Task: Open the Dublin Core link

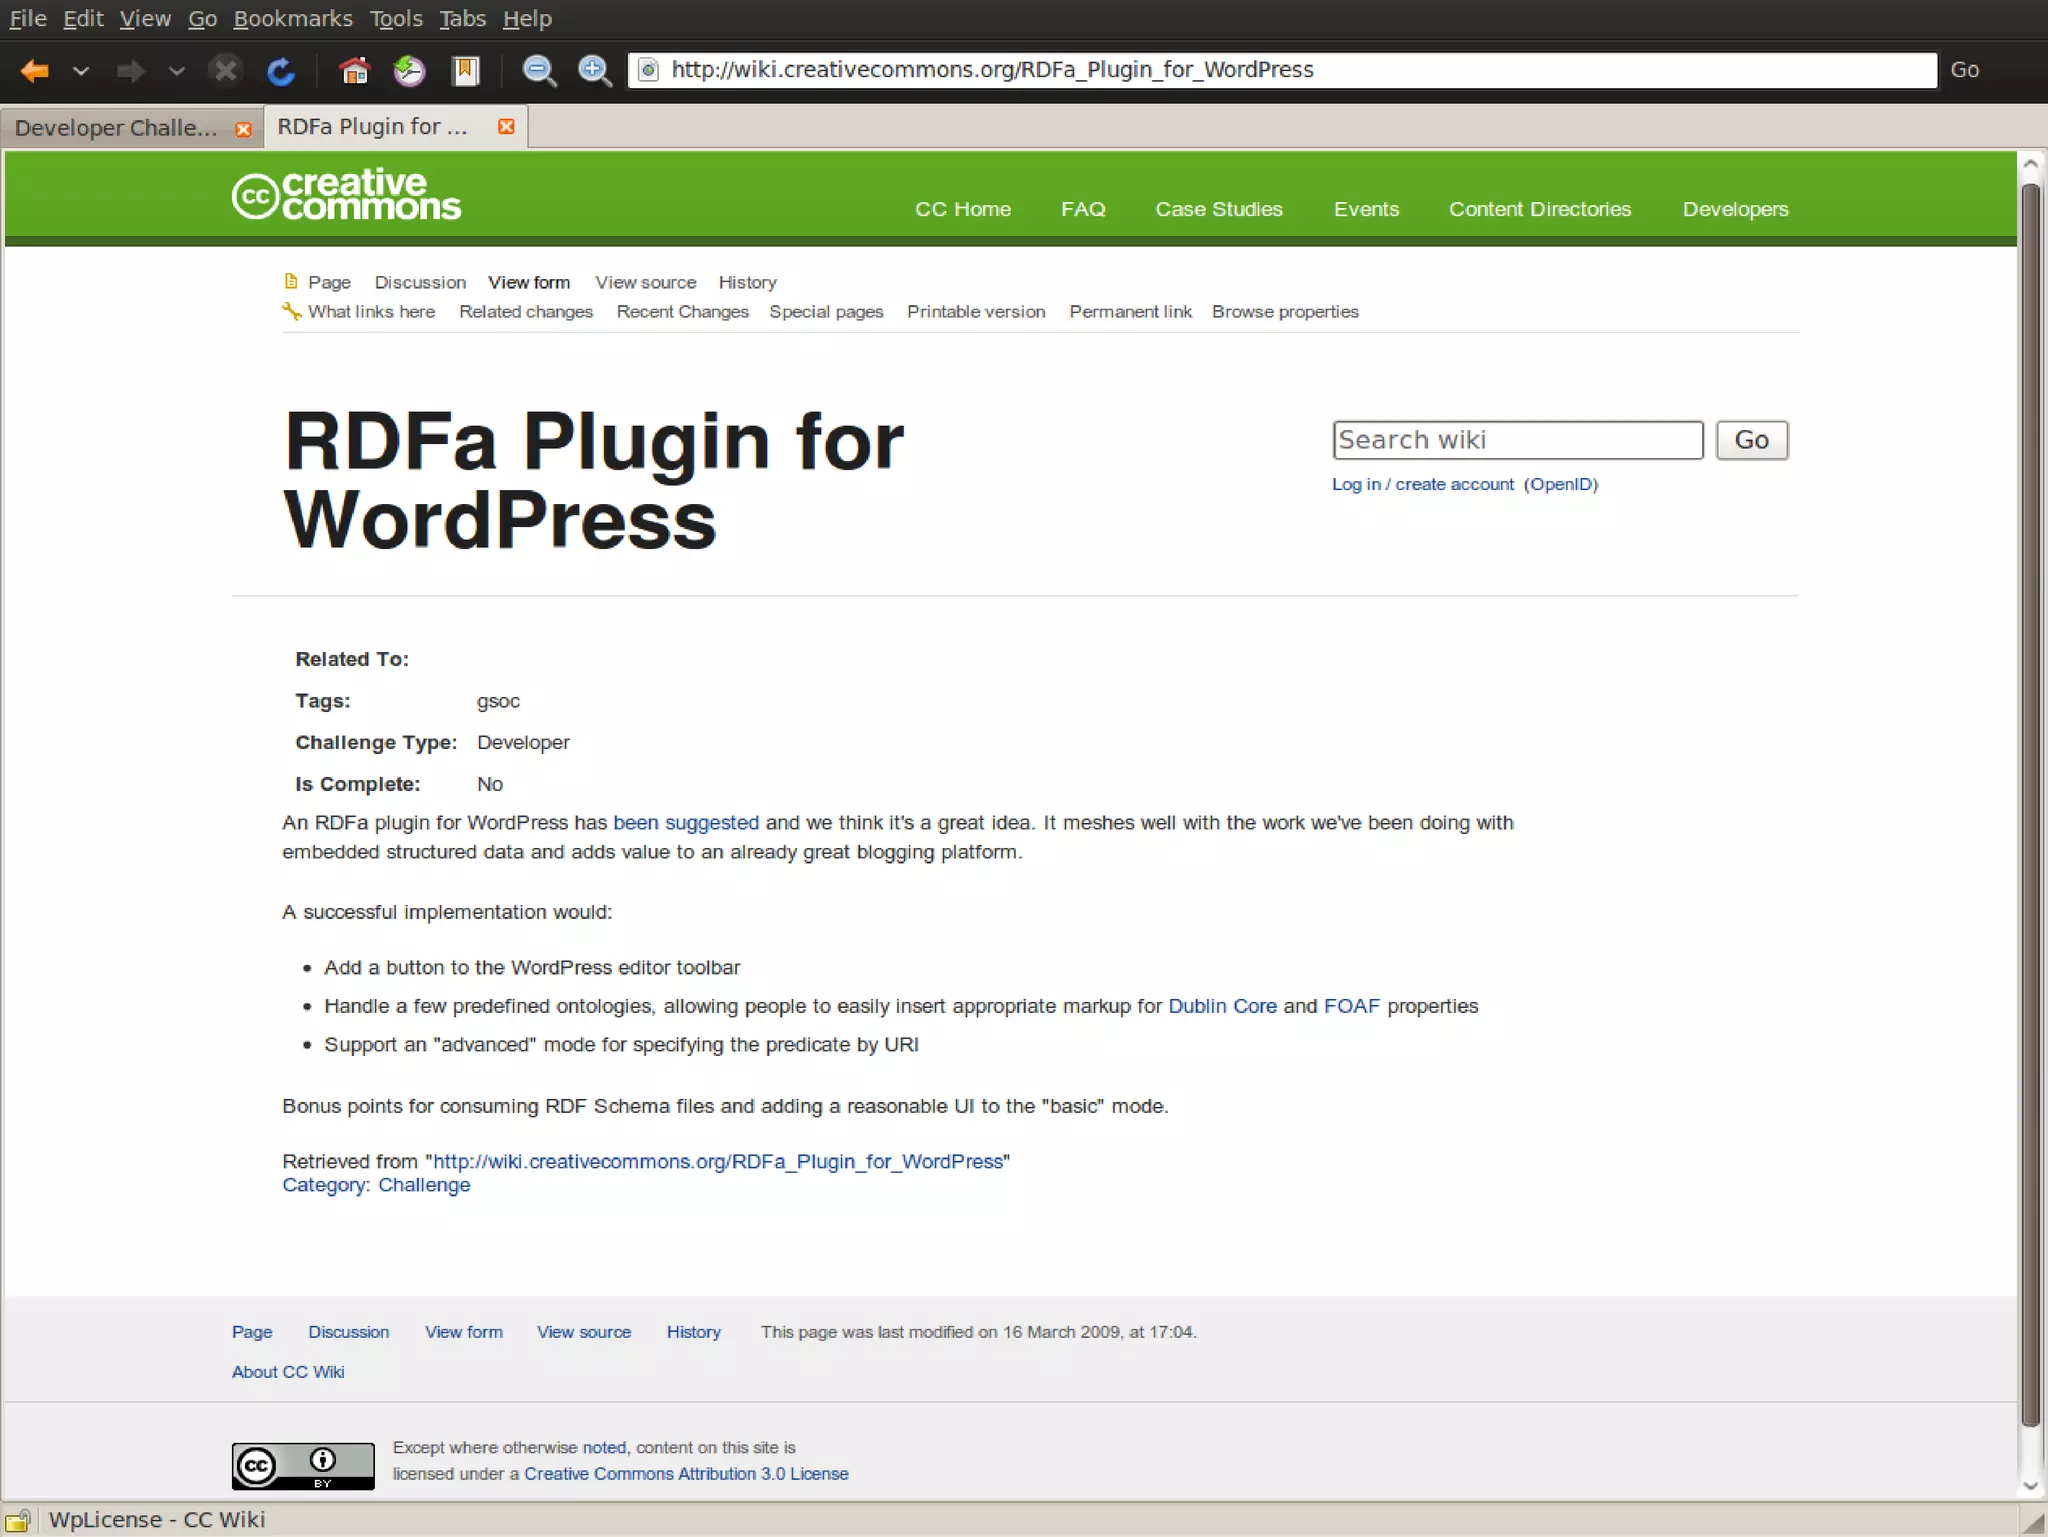Action: [x=1222, y=1006]
